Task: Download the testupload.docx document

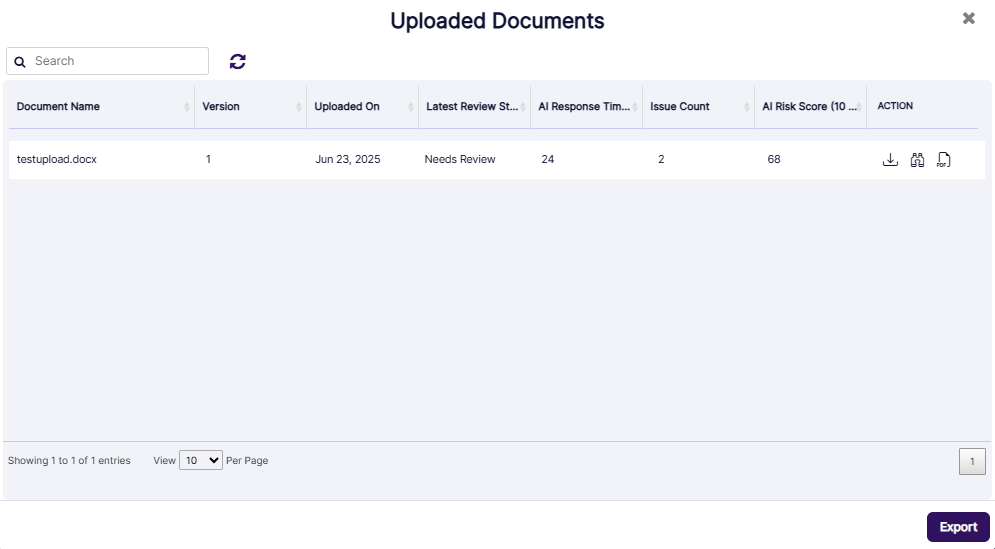Action: [890, 160]
